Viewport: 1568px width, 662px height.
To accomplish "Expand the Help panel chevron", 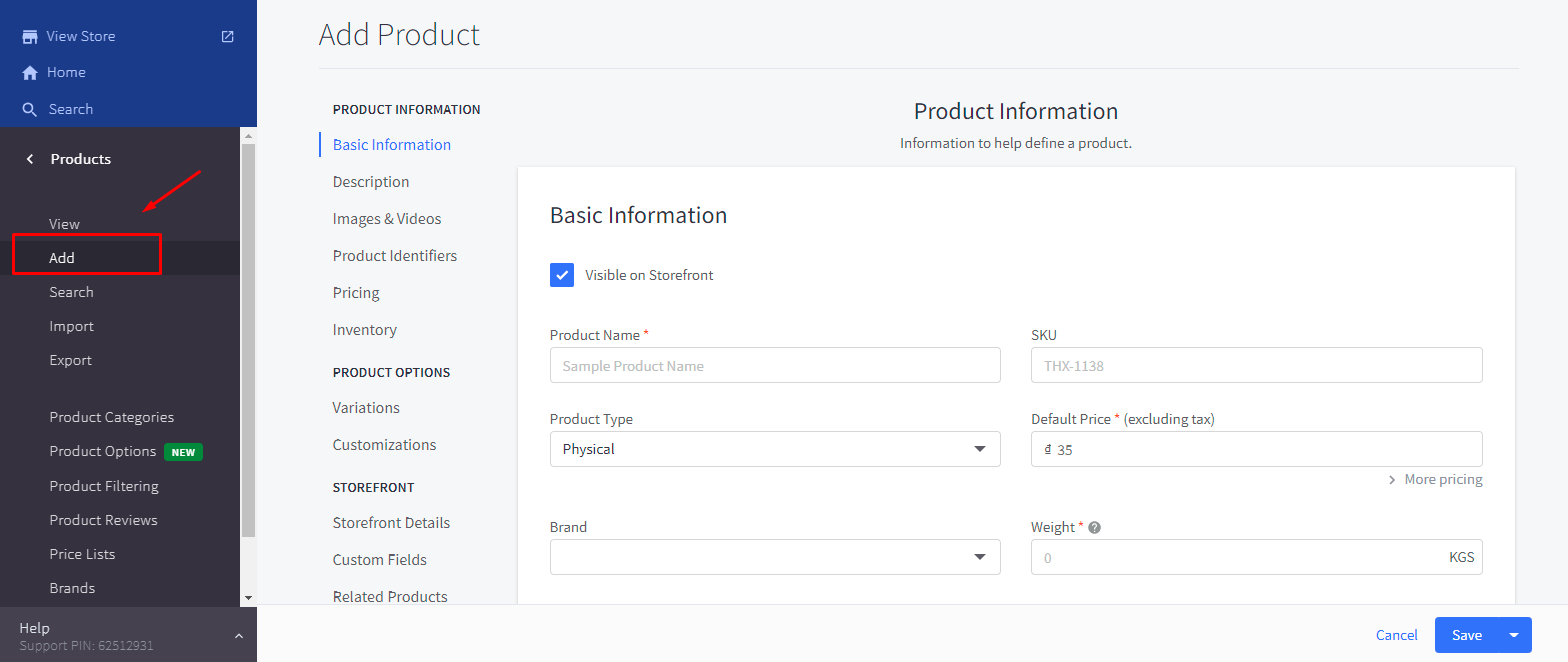I will click(238, 636).
